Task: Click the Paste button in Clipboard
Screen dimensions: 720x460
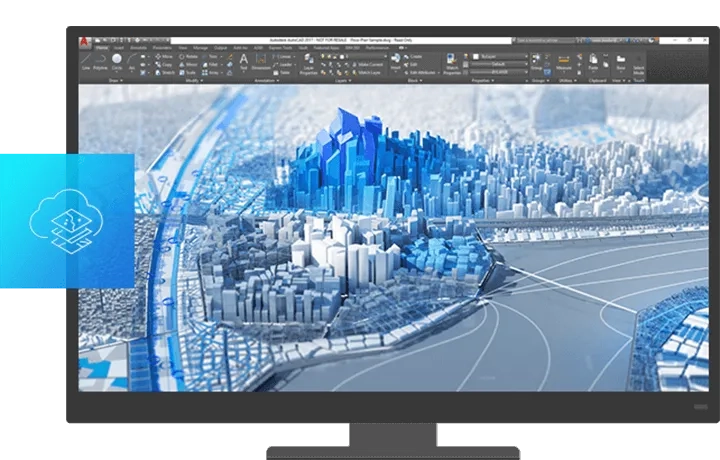Action: click(592, 62)
